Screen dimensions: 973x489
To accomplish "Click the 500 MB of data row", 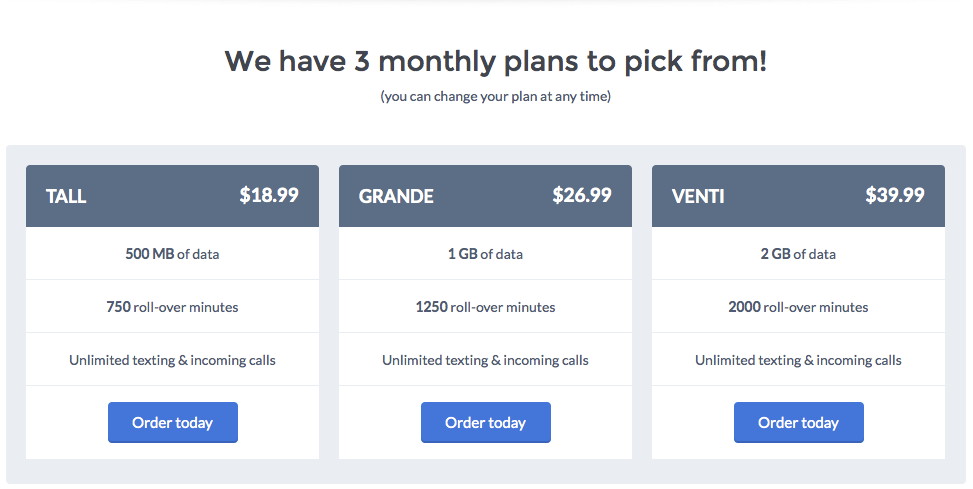I will (173, 254).
